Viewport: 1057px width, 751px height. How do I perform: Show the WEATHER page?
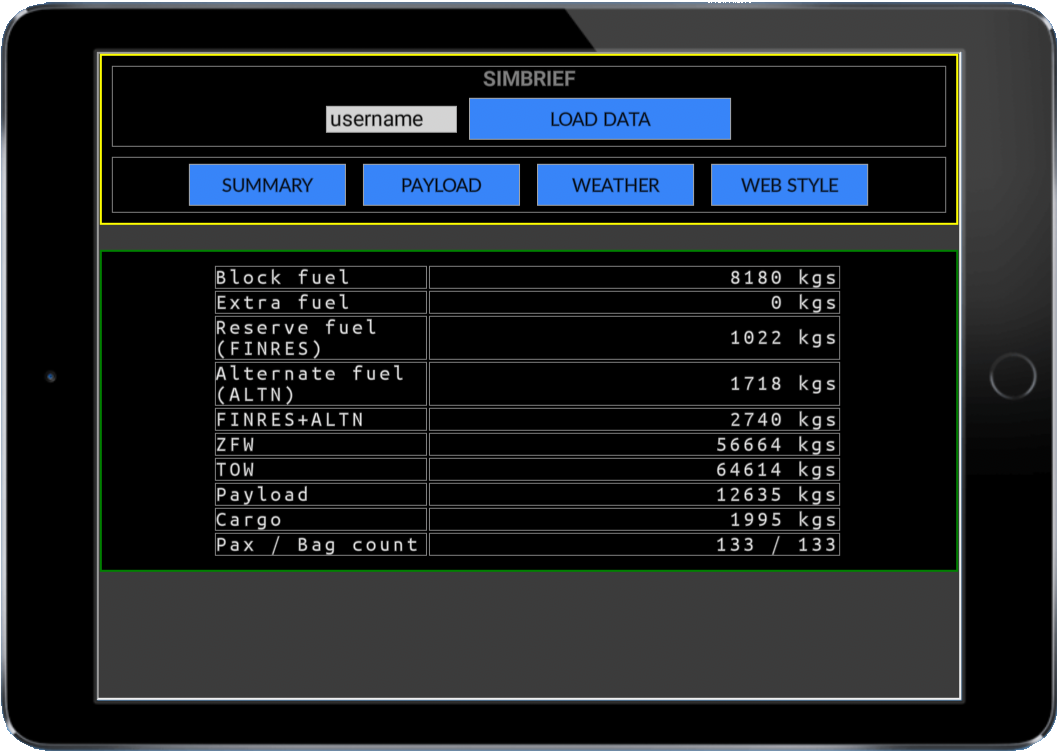coord(615,185)
